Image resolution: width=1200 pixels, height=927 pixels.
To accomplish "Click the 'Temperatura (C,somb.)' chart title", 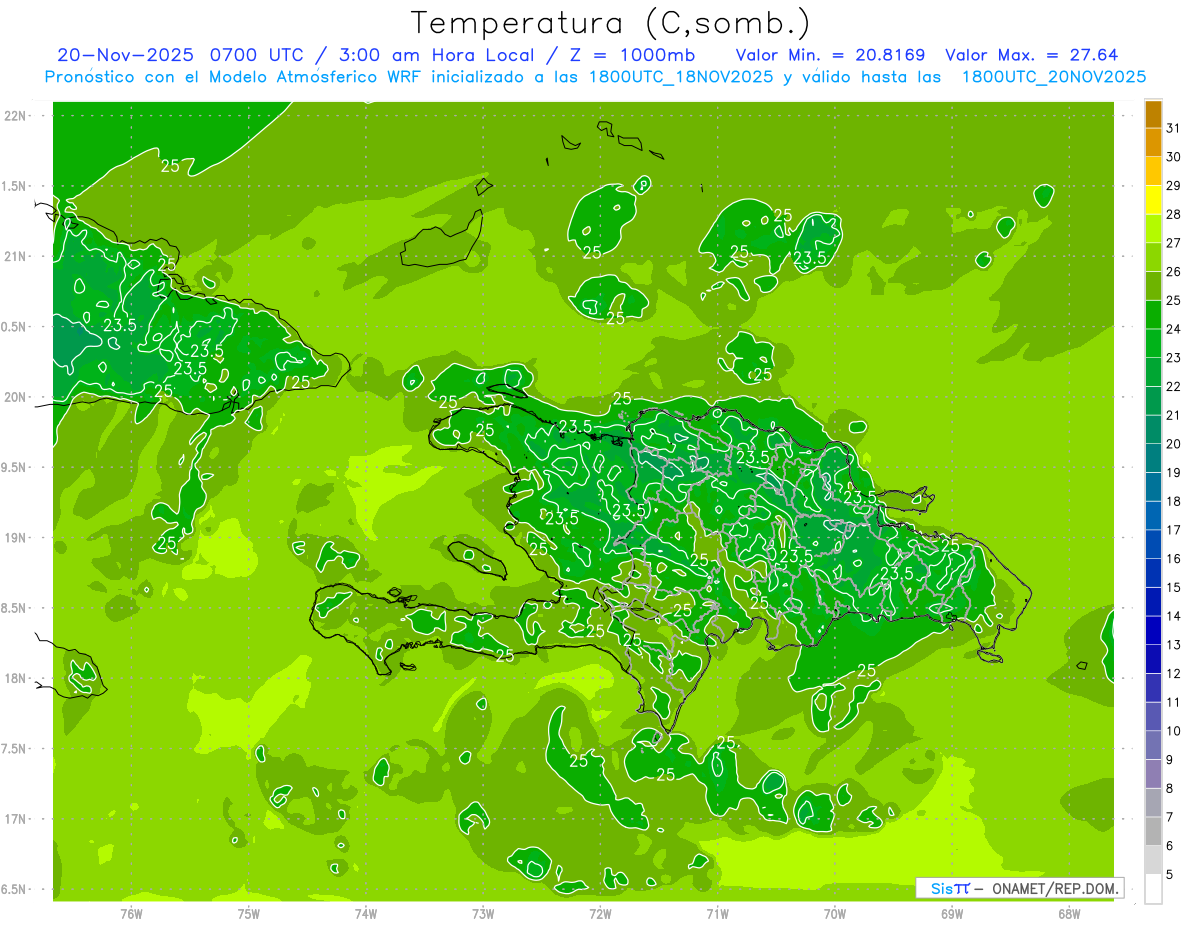I will [610, 23].
